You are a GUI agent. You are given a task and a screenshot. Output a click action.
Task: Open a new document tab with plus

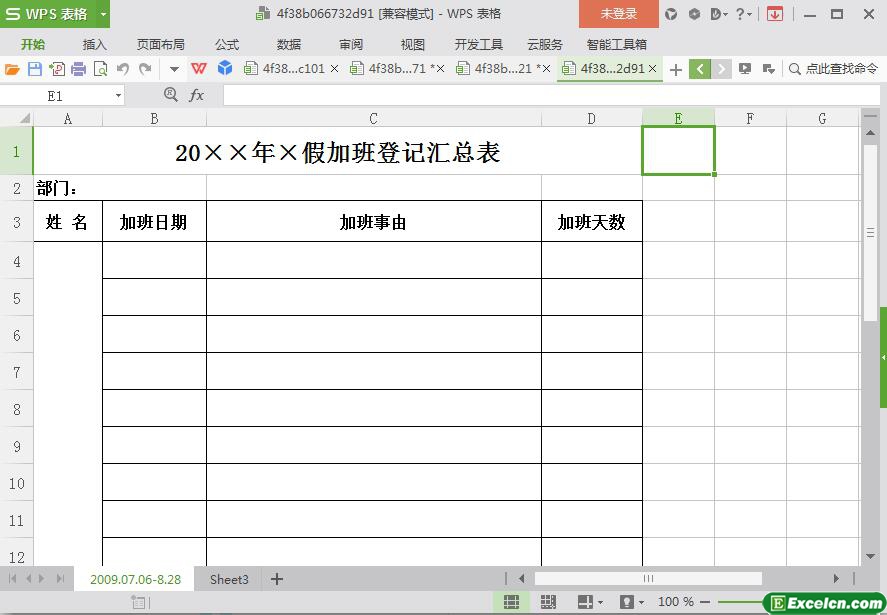(x=676, y=69)
